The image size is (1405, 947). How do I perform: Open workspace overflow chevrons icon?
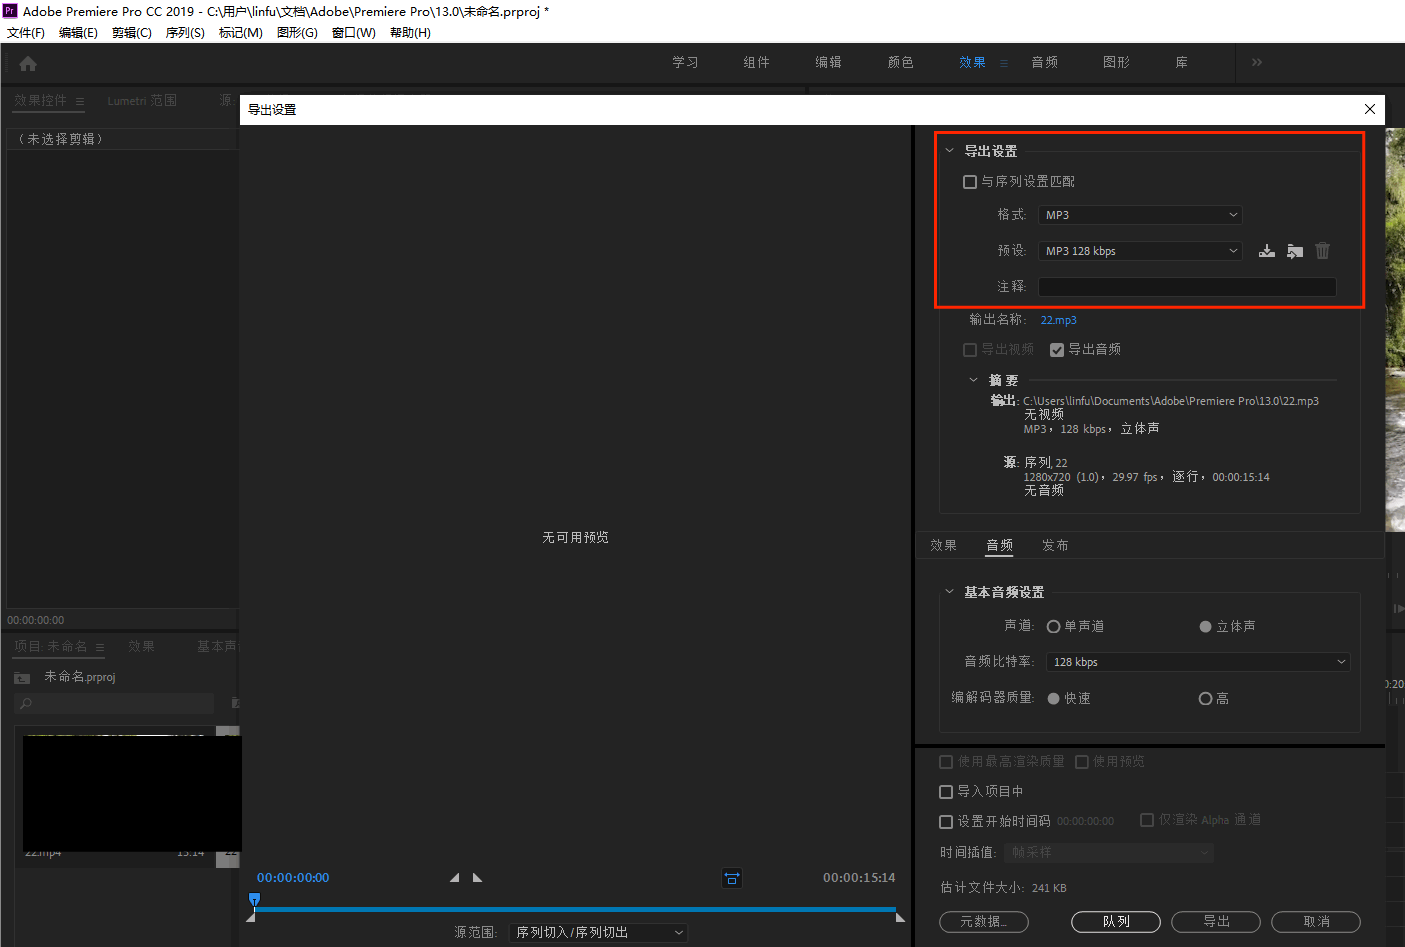pos(1257,62)
